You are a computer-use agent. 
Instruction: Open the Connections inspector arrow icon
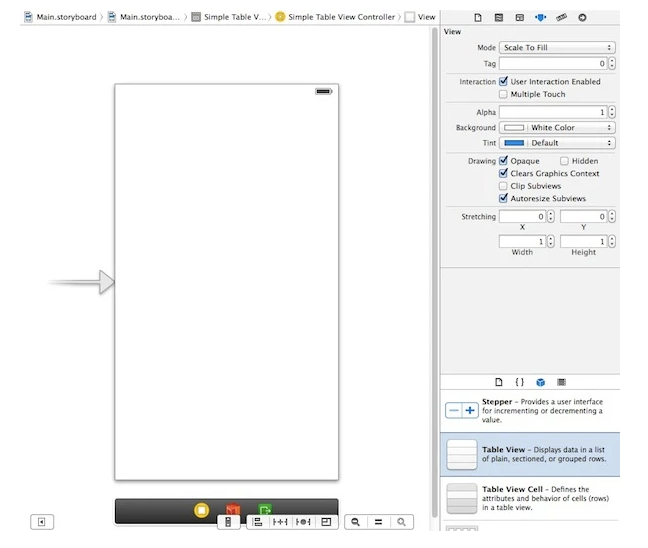pyautogui.click(x=582, y=17)
